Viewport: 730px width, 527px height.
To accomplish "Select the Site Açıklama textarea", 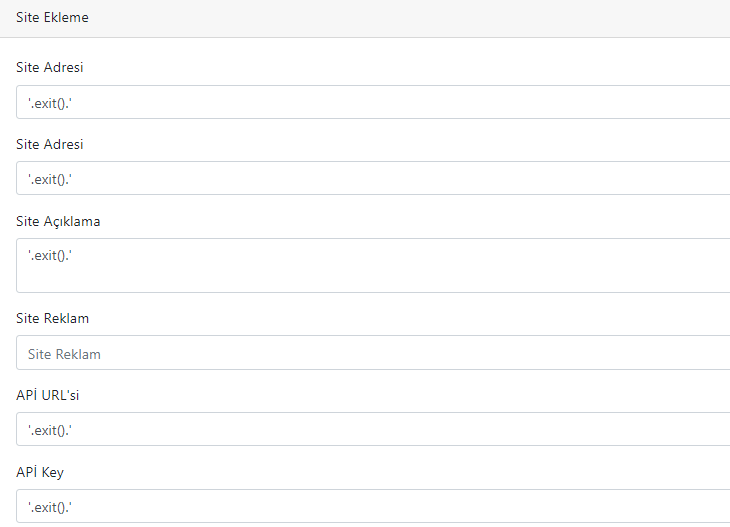I will point(373,265).
